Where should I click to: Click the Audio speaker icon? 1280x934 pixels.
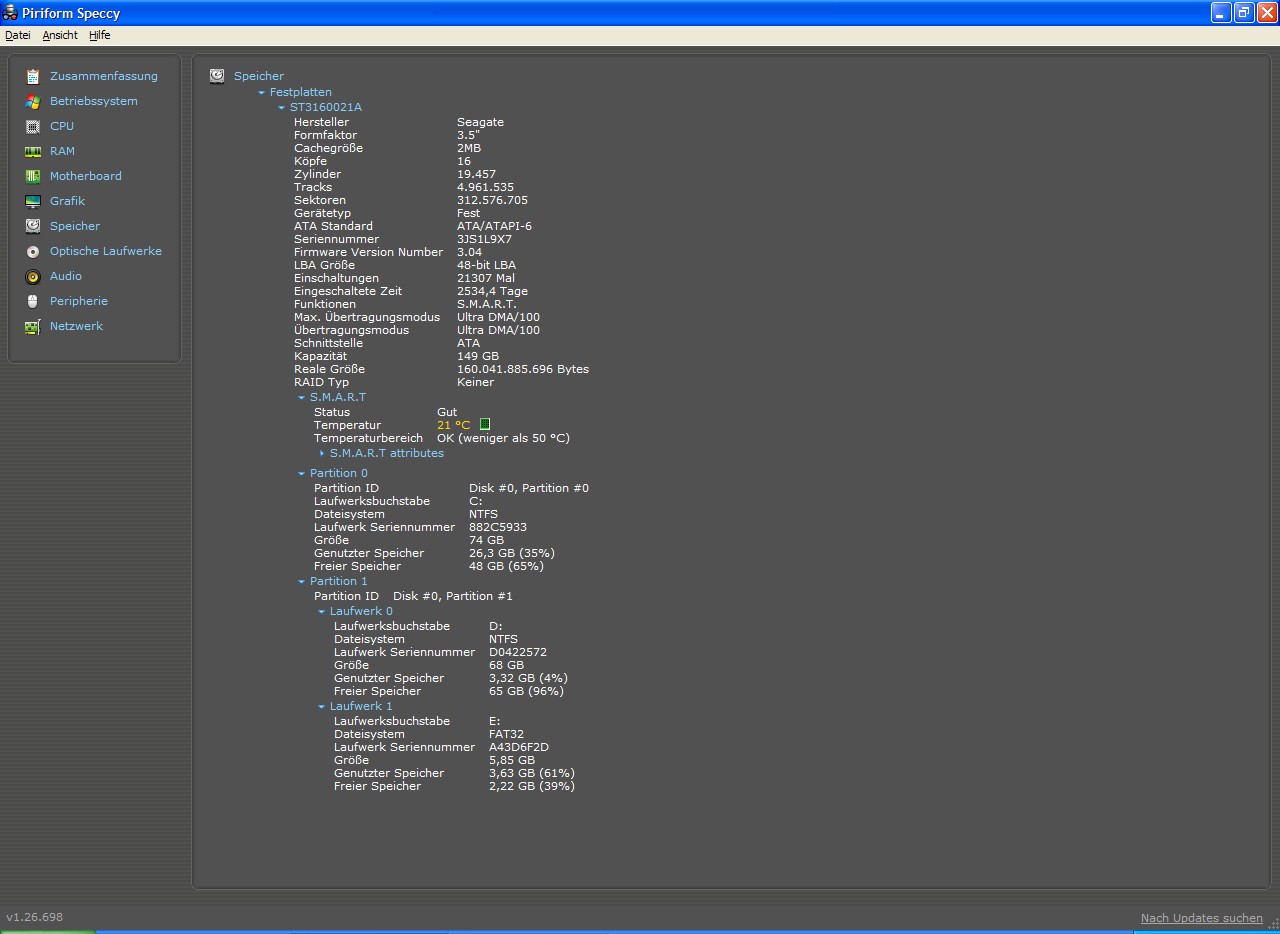pyautogui.click(x=33, y=276)
